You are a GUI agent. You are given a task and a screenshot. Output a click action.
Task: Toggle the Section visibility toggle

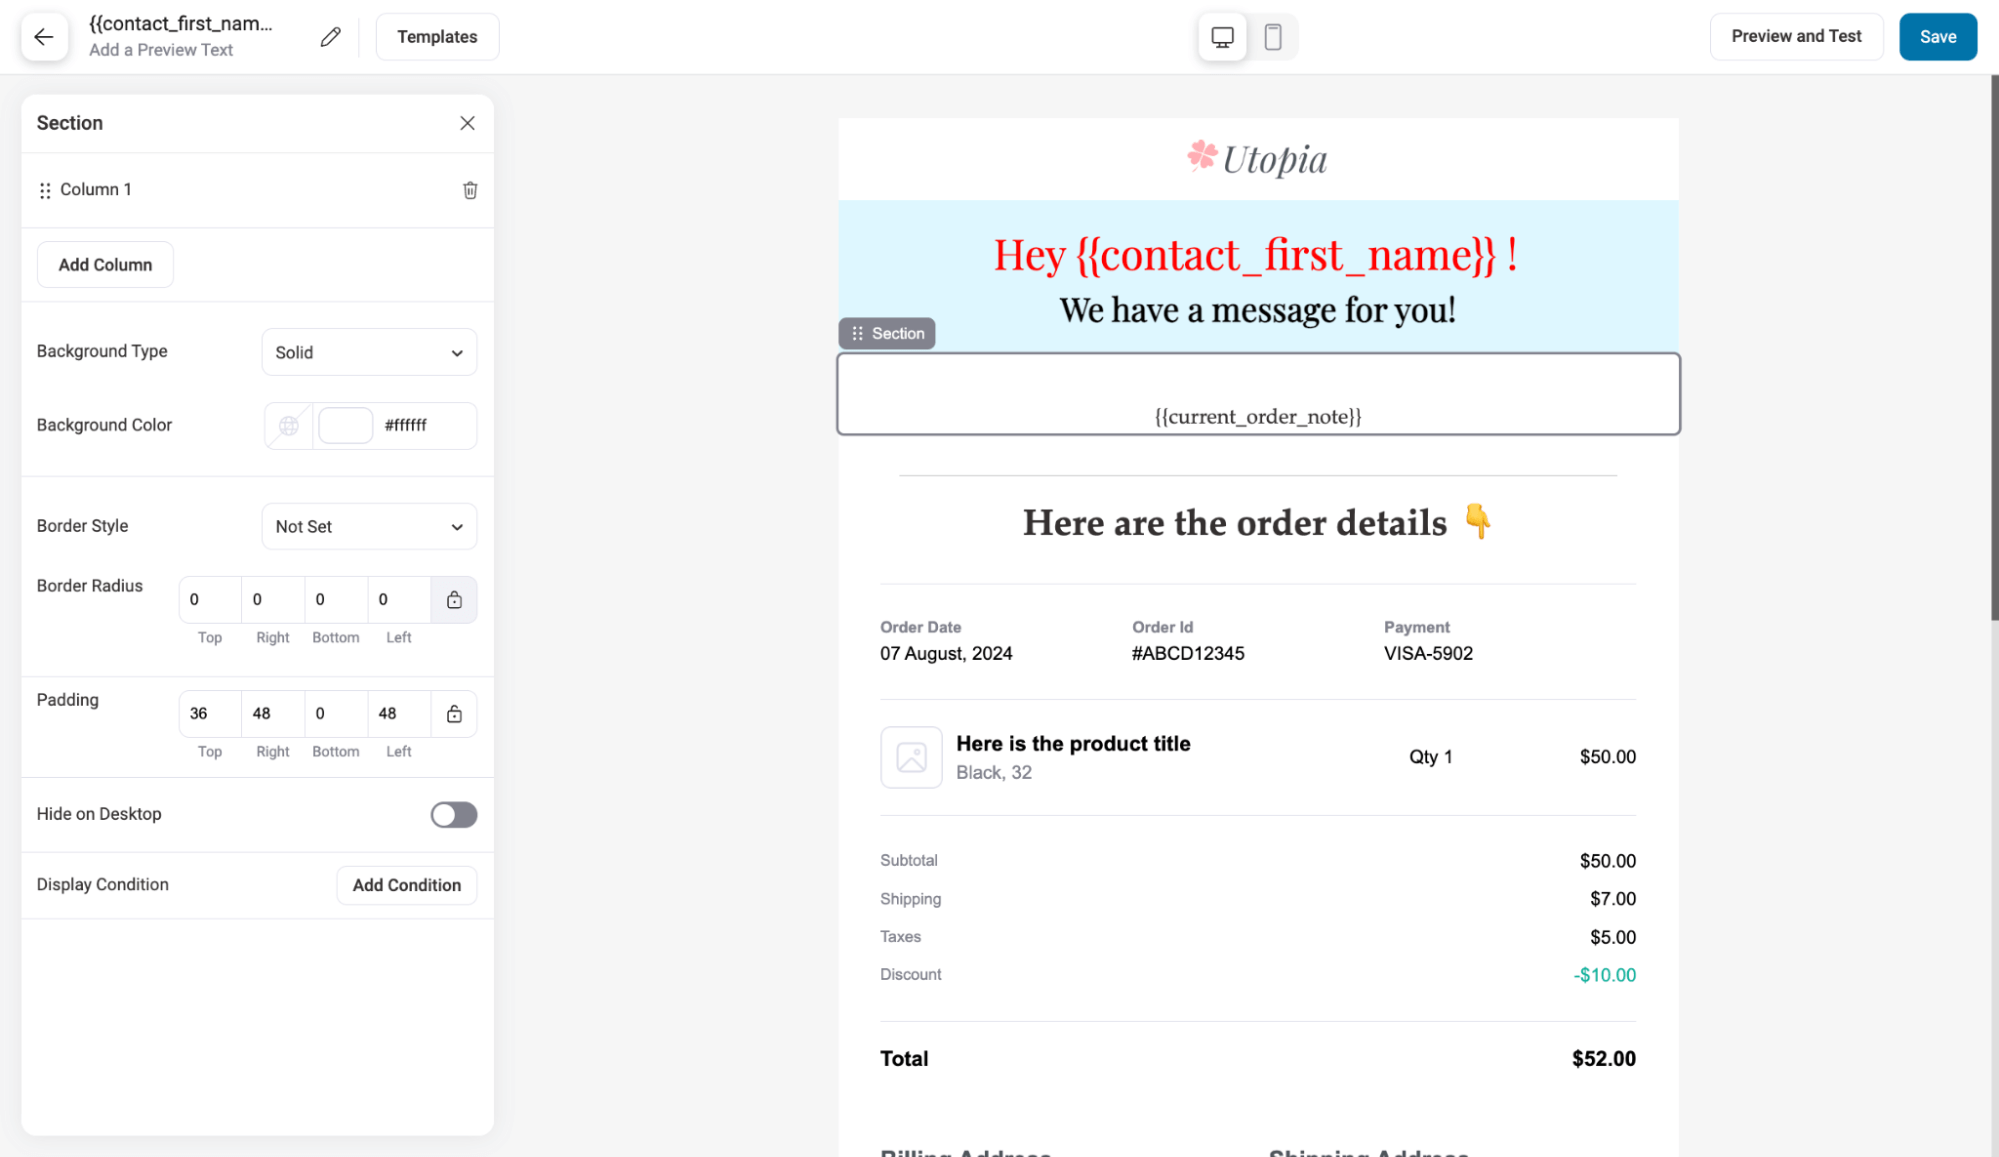(x=453, y=814)
